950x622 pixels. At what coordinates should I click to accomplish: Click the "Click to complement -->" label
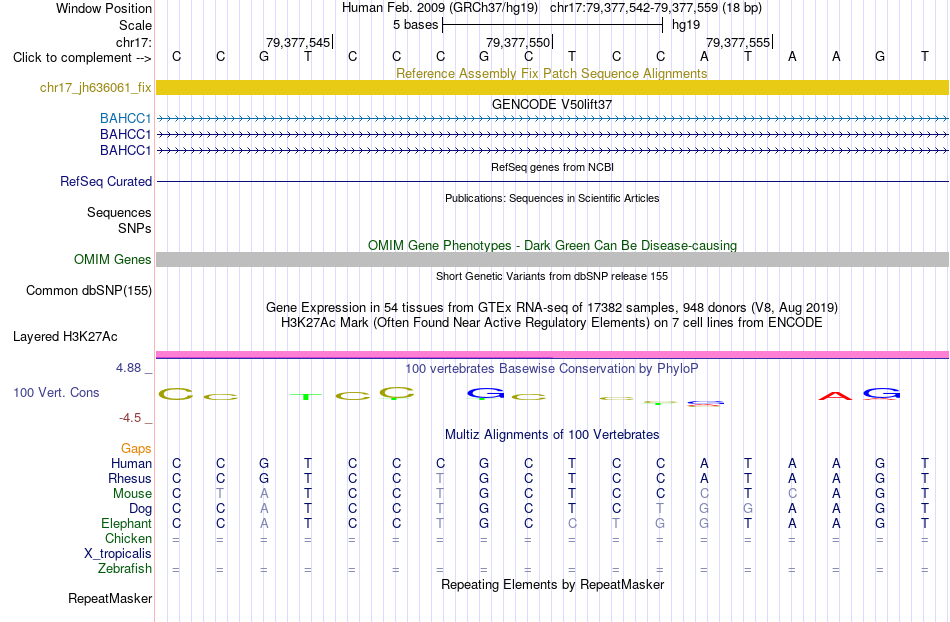click(82, 58)
